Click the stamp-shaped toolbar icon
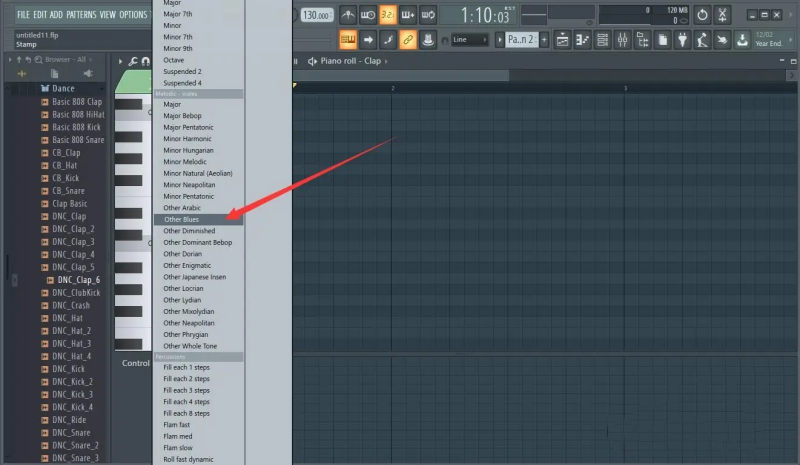 [x=428, y=40]
